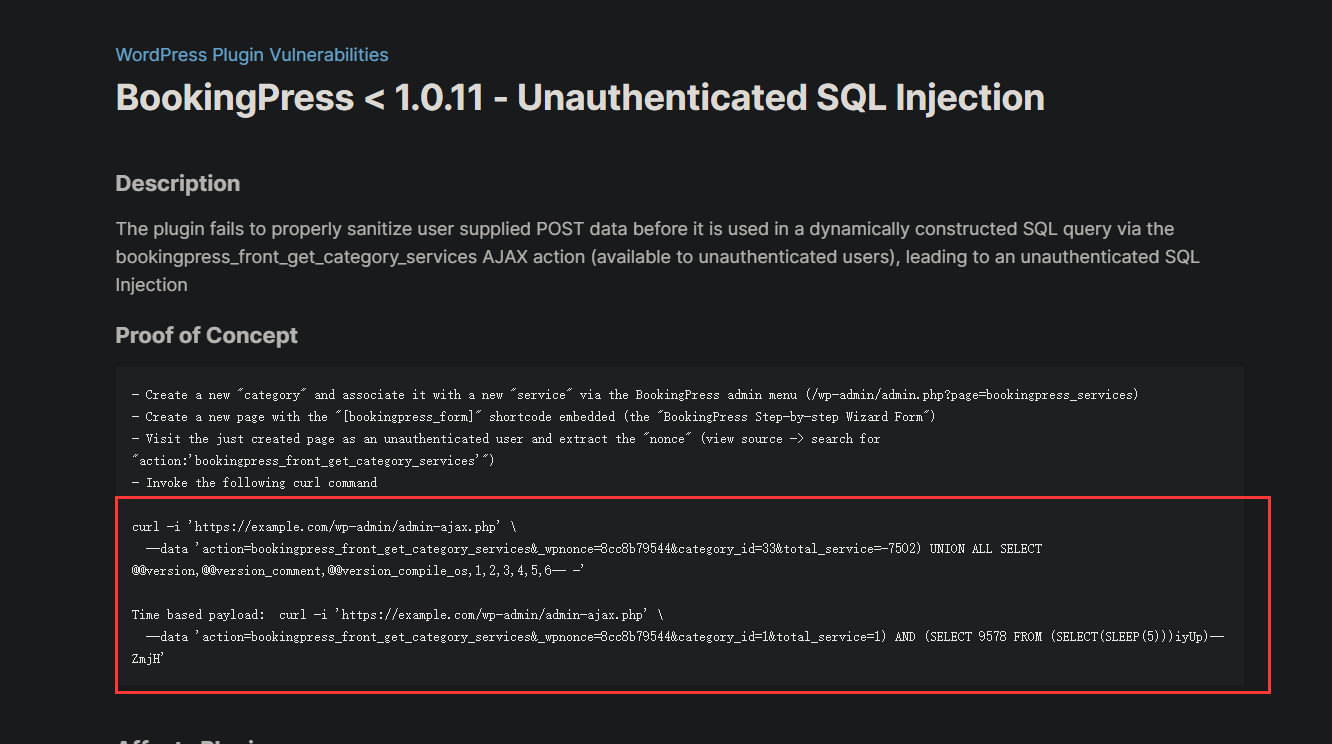Screen dimensions: 1332x744
Task: Open the WordPress Plugin Vulnerabilities link
Action: coord(252,55)
